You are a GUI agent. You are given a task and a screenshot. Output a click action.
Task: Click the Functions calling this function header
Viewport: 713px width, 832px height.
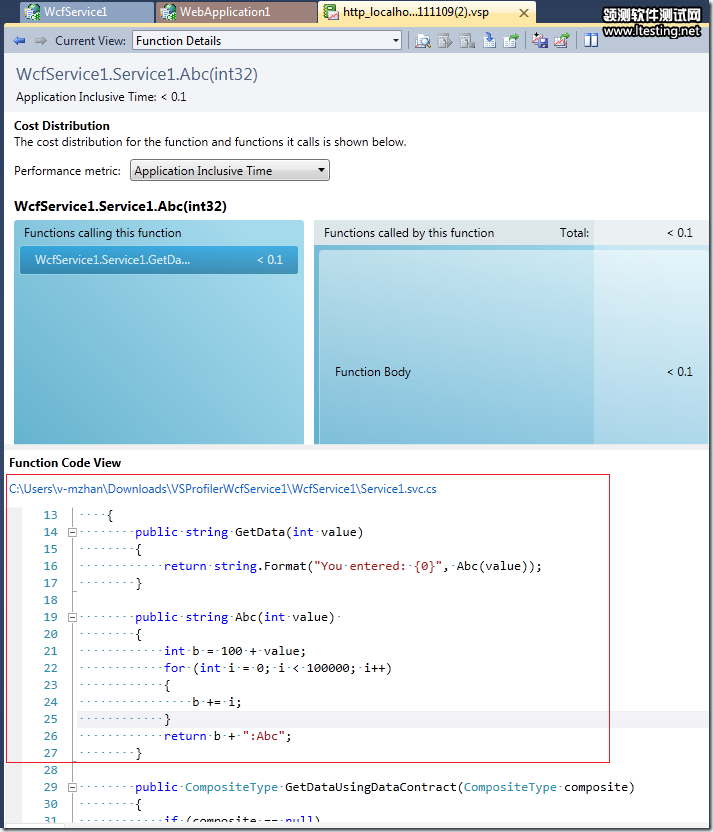(102, 233)
